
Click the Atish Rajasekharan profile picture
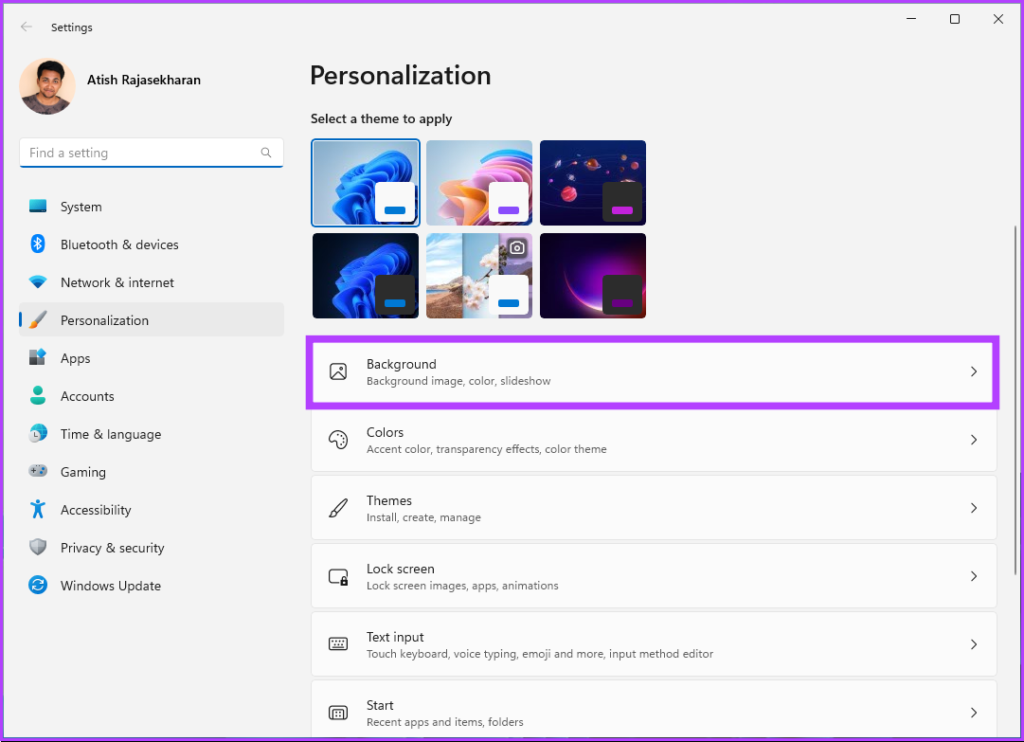point(47,86)
